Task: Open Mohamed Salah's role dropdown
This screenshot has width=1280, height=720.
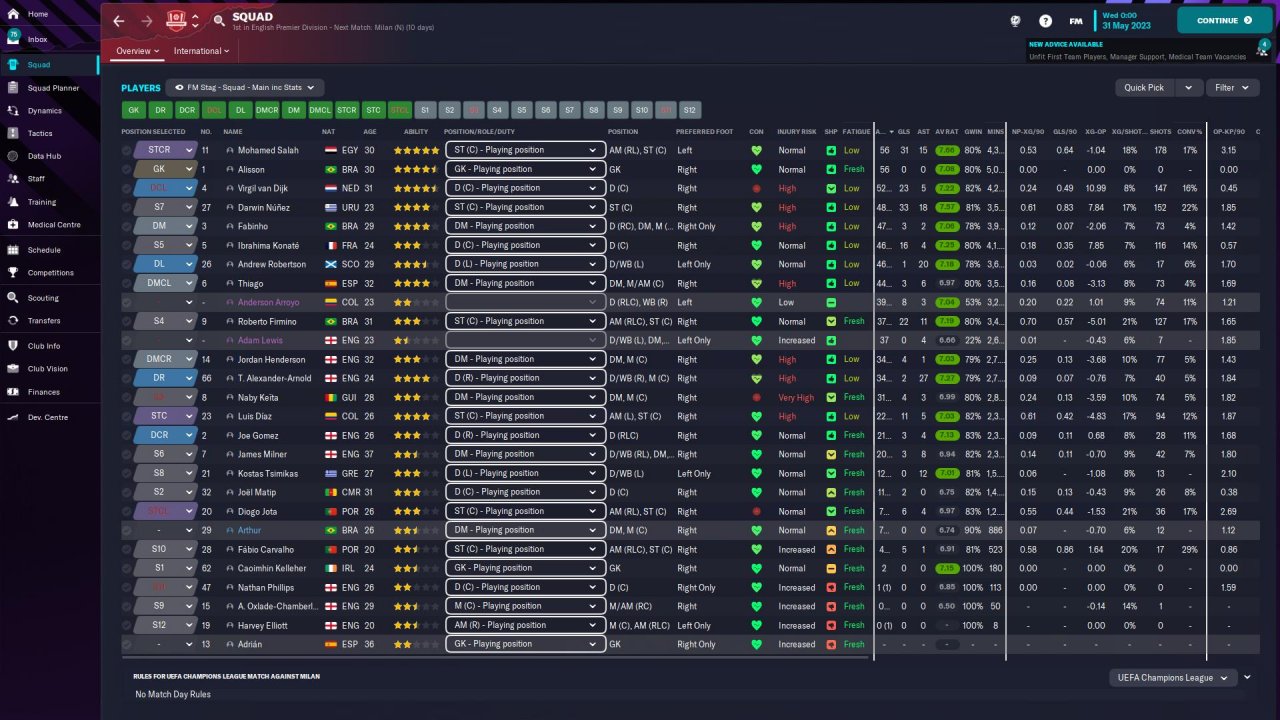Action: click(x=525, y=150)
